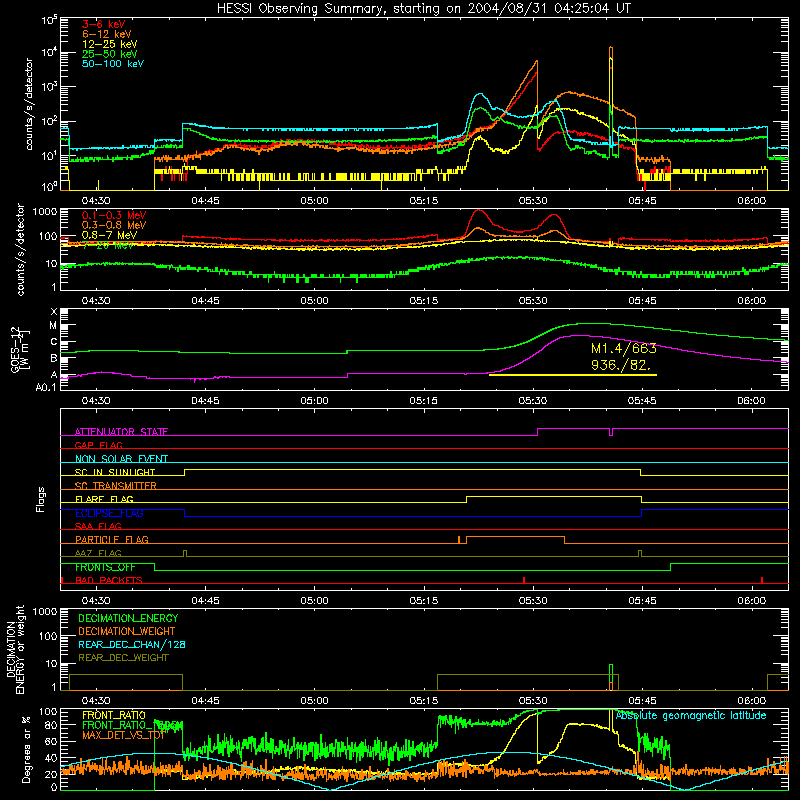Select the SAA_FLAG label
The width and height of the screenshot is (800, 800).
click(98, 526)
